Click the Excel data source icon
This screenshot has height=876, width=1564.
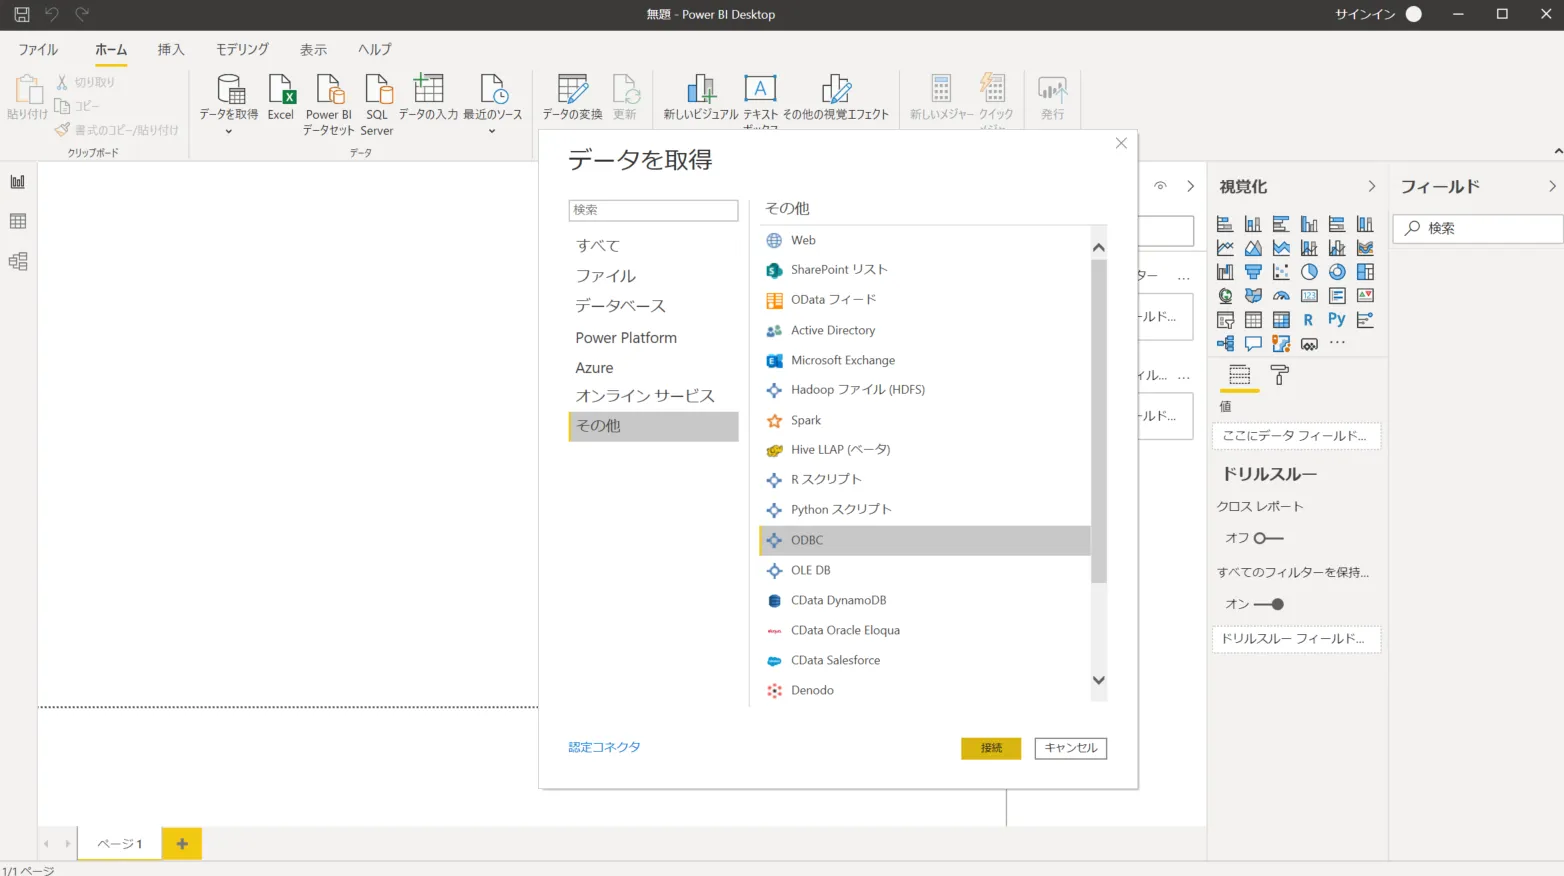coord(281,91)
